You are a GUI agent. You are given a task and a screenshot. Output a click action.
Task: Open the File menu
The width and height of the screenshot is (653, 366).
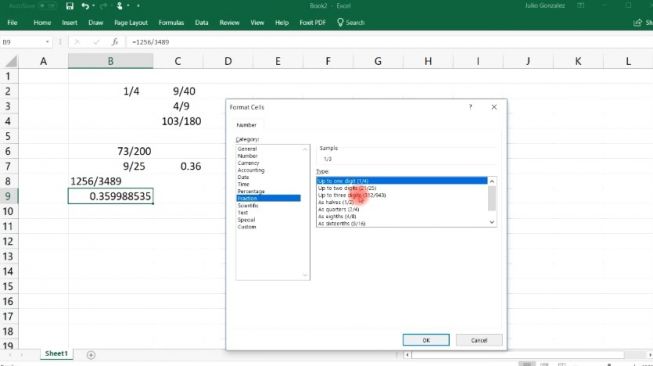(x=12, y=22)
